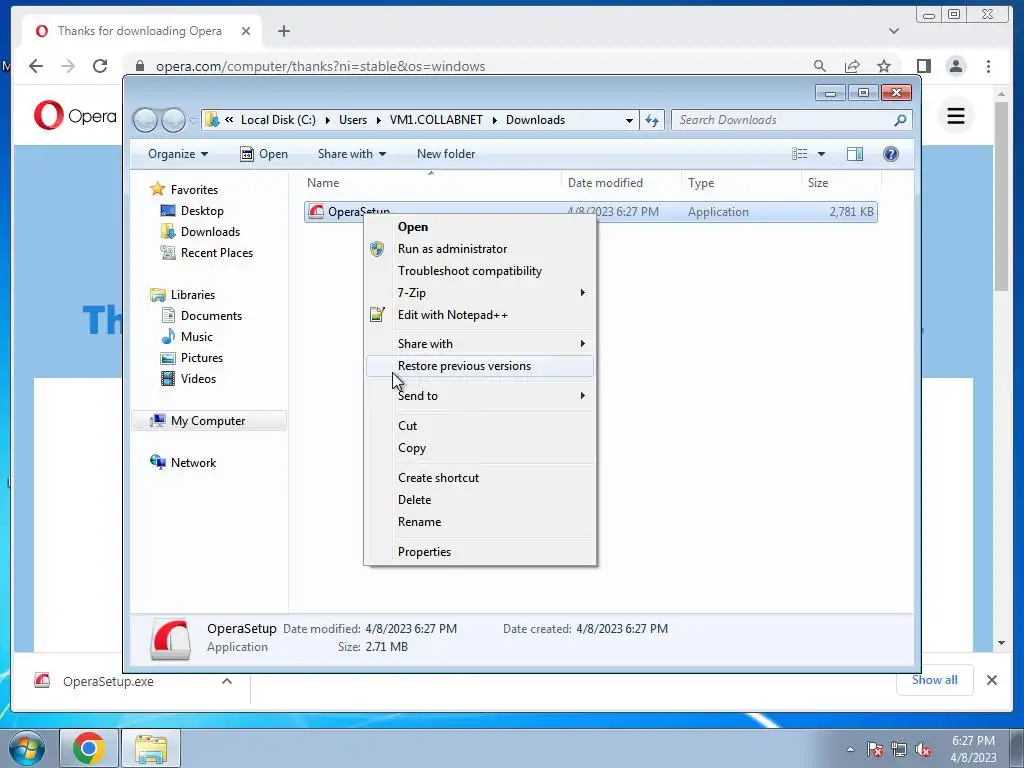Click the Chrome back arrow
Screen dimensions: 1024x768
click(36, 66)
